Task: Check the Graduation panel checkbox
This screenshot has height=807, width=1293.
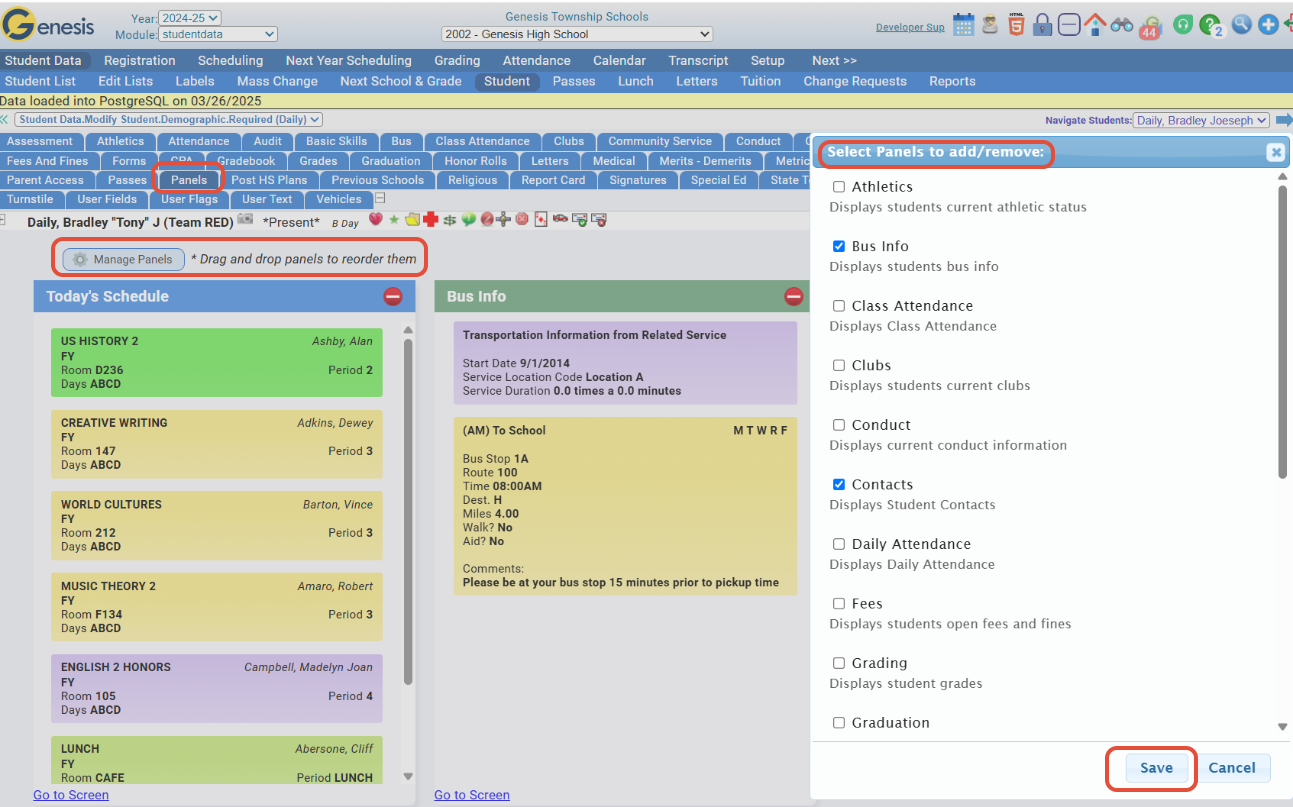Action: 839,722
